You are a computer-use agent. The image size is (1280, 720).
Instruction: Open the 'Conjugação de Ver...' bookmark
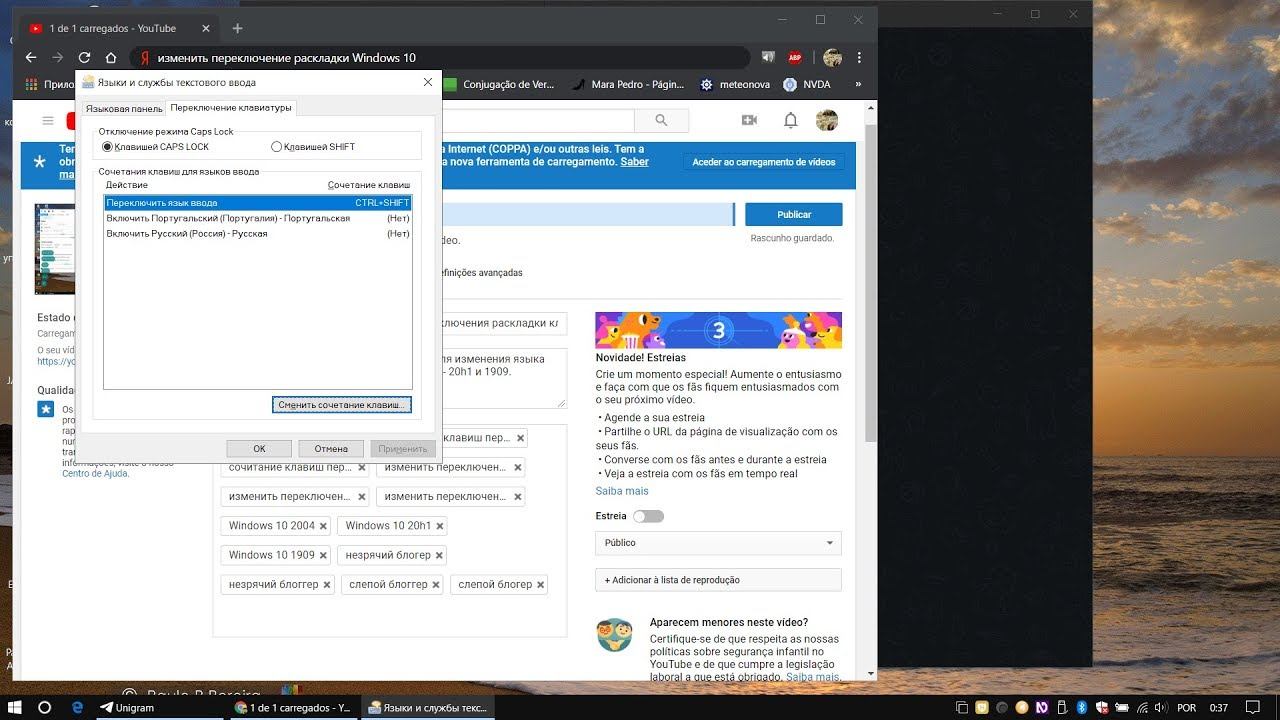pyautogui.click(x=498, y=85)
